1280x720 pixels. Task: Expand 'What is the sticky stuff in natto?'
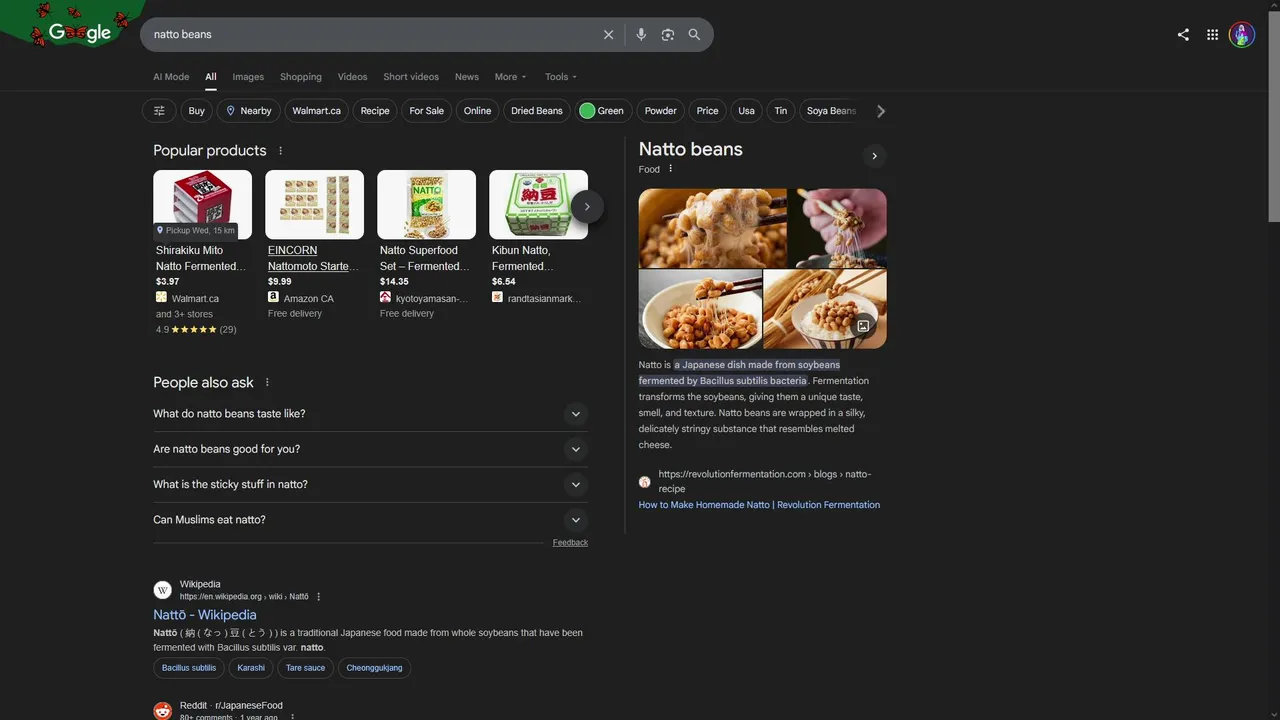[x=370, y=484]
